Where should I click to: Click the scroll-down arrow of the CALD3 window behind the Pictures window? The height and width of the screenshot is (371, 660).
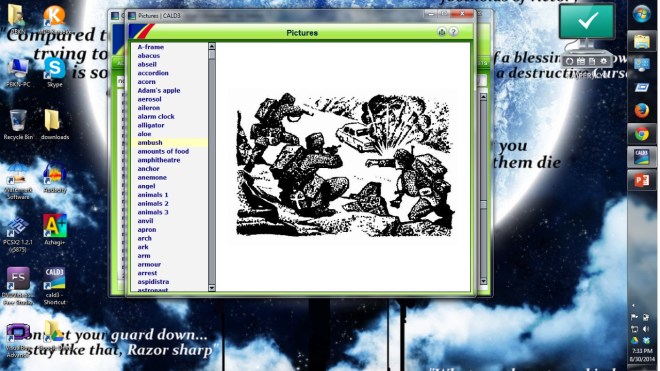coord(483,281)
